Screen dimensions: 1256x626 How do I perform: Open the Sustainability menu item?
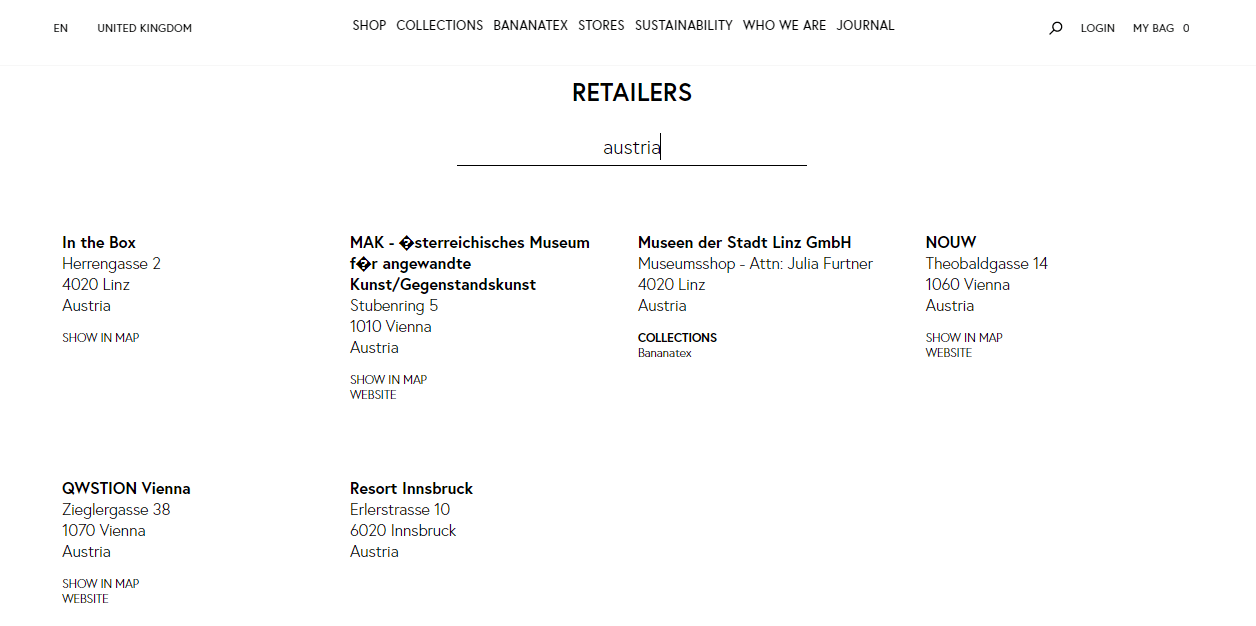pos(684,25)
